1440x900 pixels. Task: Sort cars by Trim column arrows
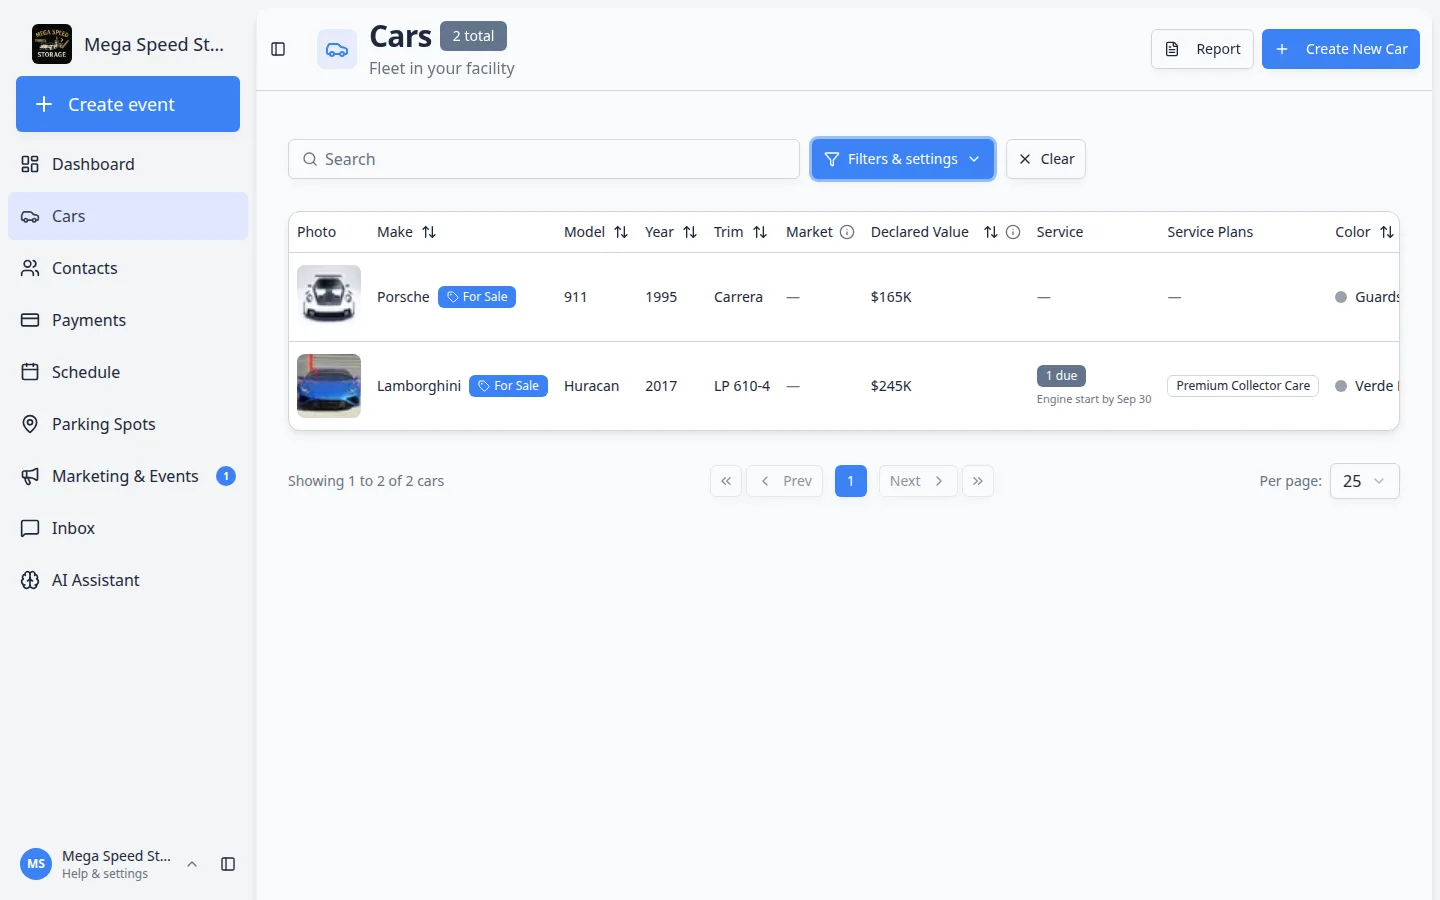tap(760, 232)
